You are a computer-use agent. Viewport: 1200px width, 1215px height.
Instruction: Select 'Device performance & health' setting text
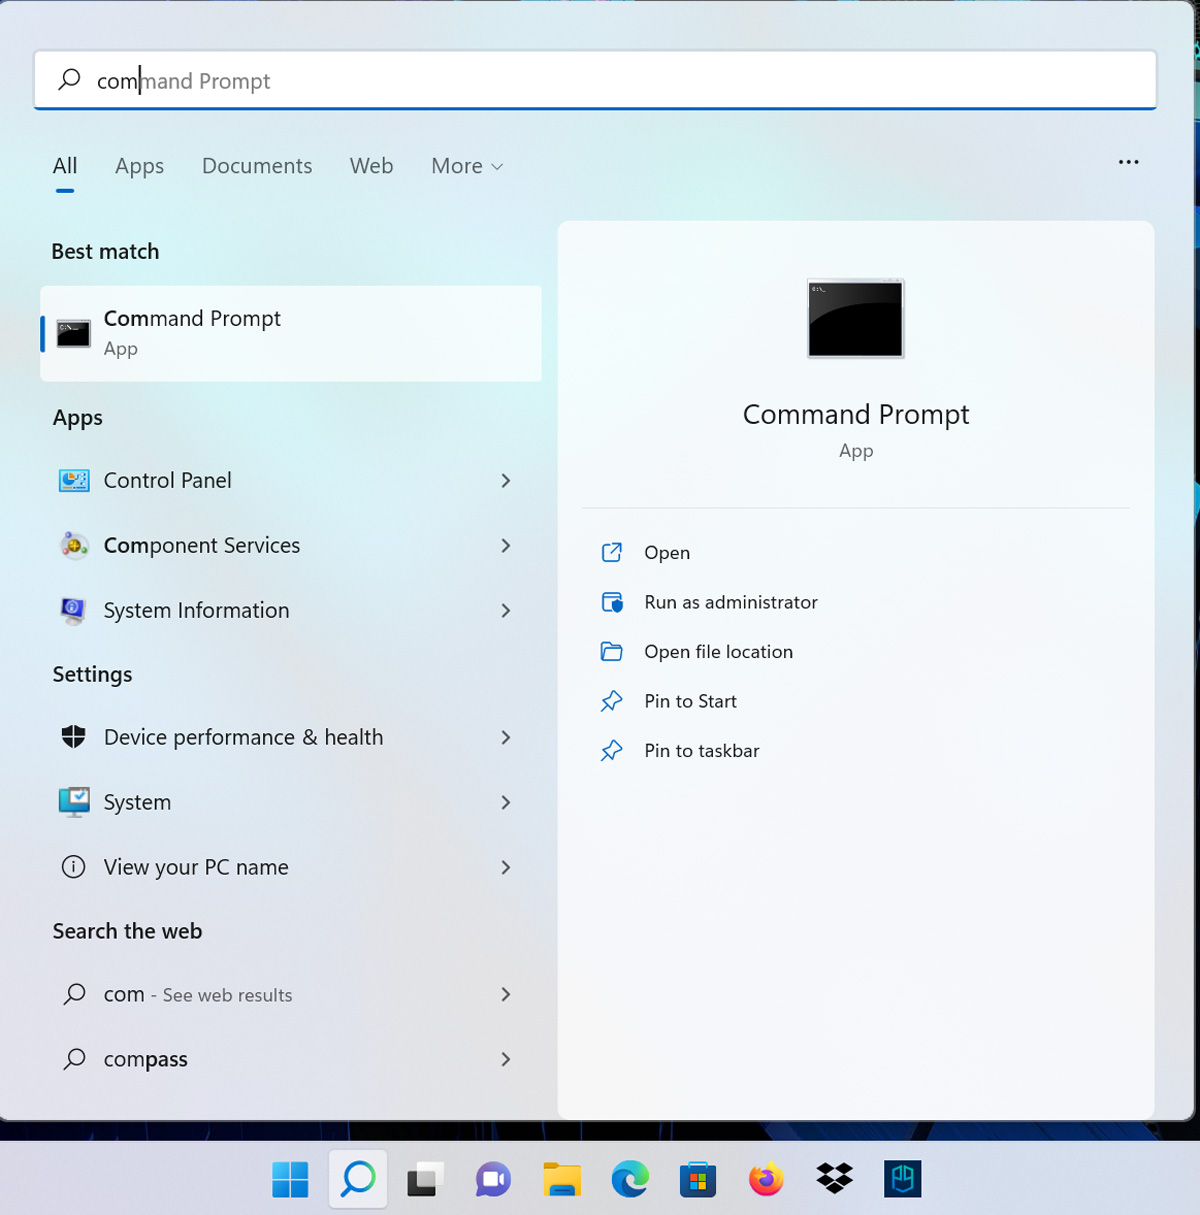coord(244,737)
